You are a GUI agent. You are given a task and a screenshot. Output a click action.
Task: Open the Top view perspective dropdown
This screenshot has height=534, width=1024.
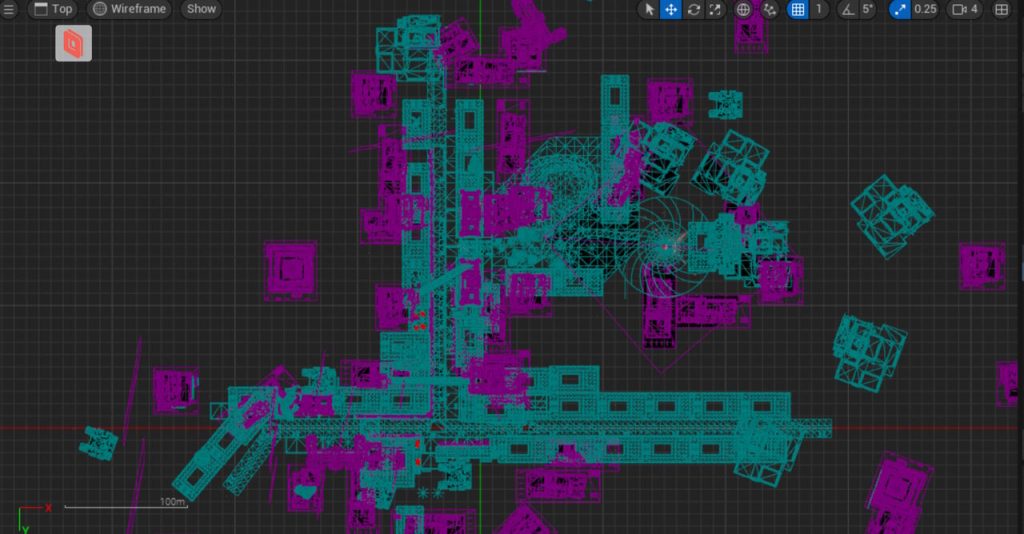click(x=52, y=9)
